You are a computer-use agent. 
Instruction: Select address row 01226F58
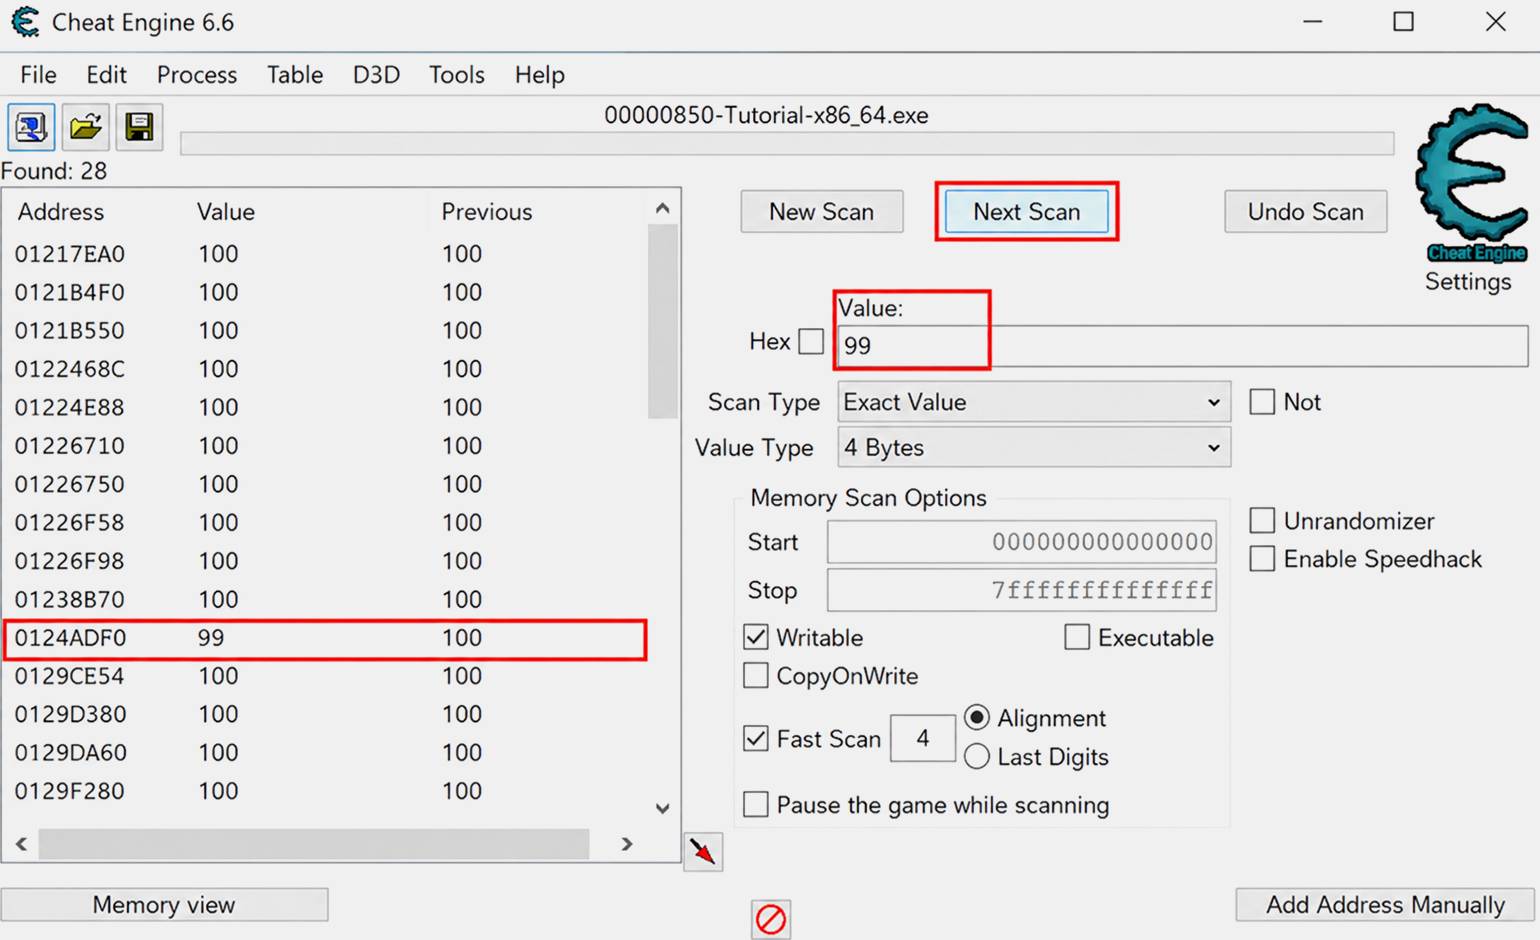tap(326, 523)
